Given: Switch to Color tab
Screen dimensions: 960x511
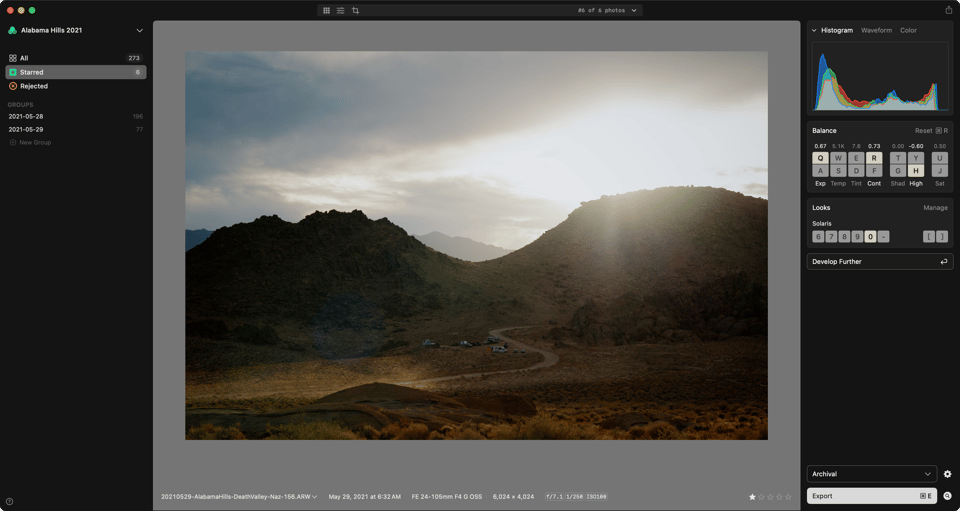Looking at the screenshot, I should pyautogui.click(x=908, y=31).
